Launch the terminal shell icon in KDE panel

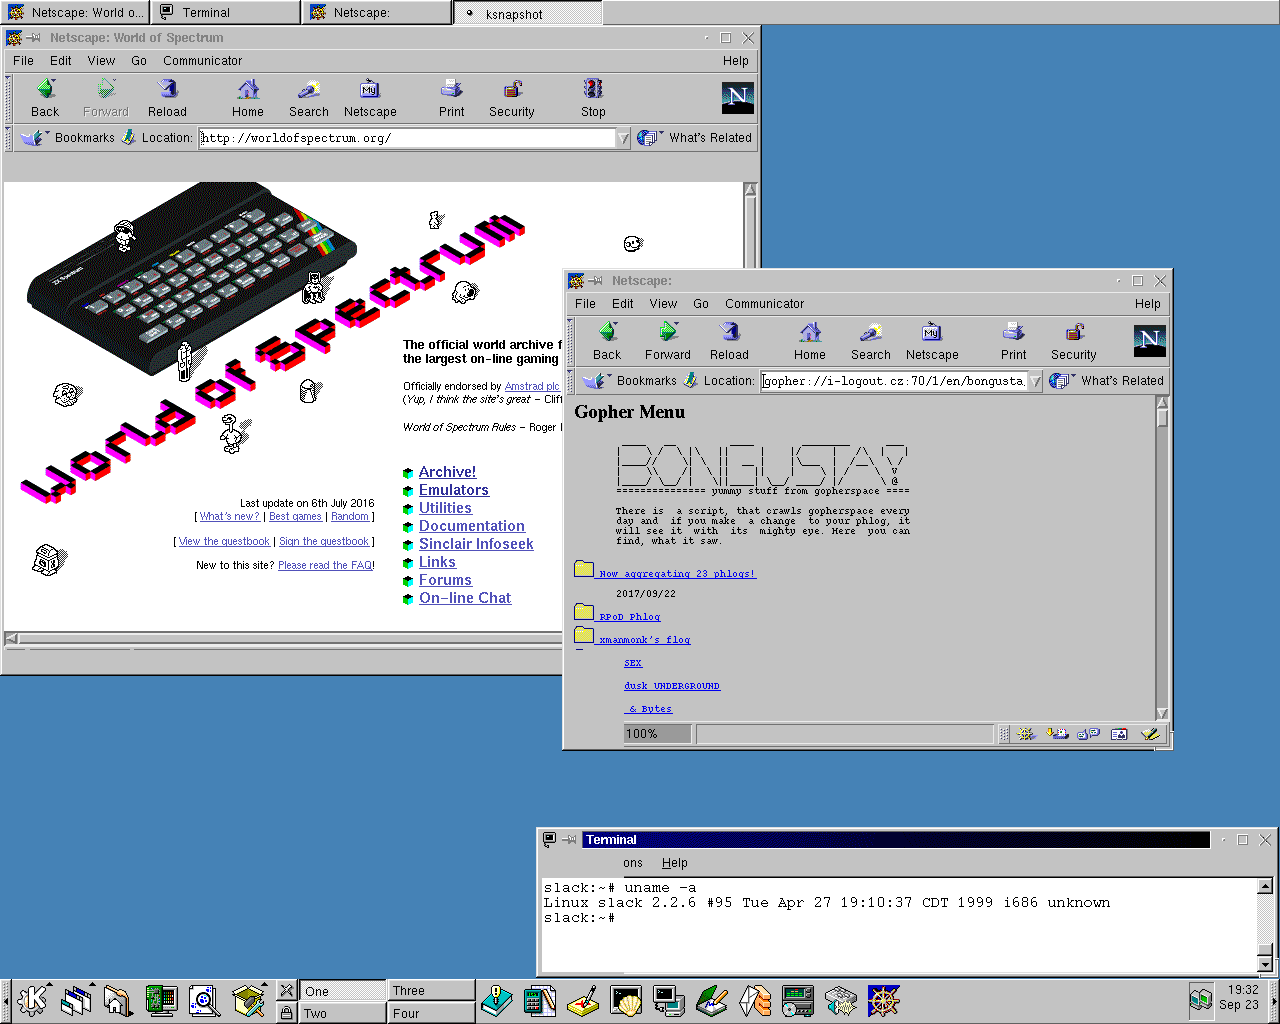click(626, 1000)
